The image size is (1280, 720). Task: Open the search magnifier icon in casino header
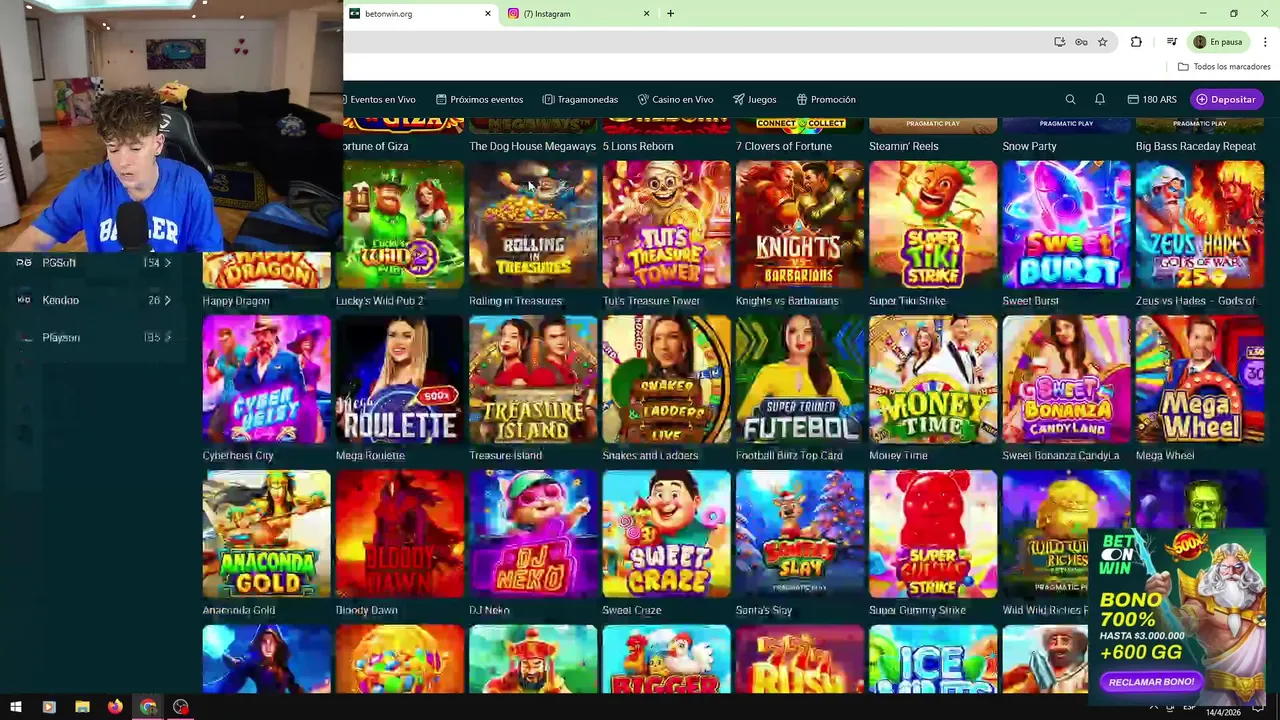click(1070, 99)
